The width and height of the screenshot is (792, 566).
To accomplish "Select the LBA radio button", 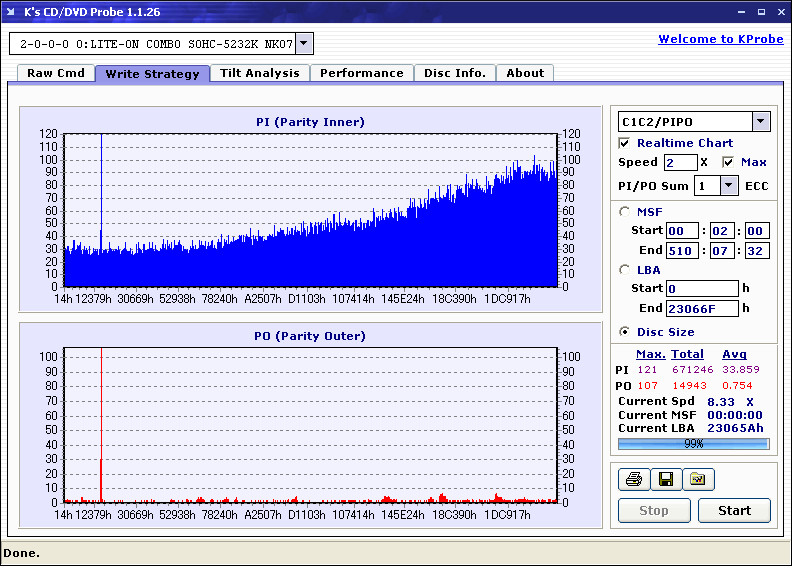I will [x=625, y=269].
